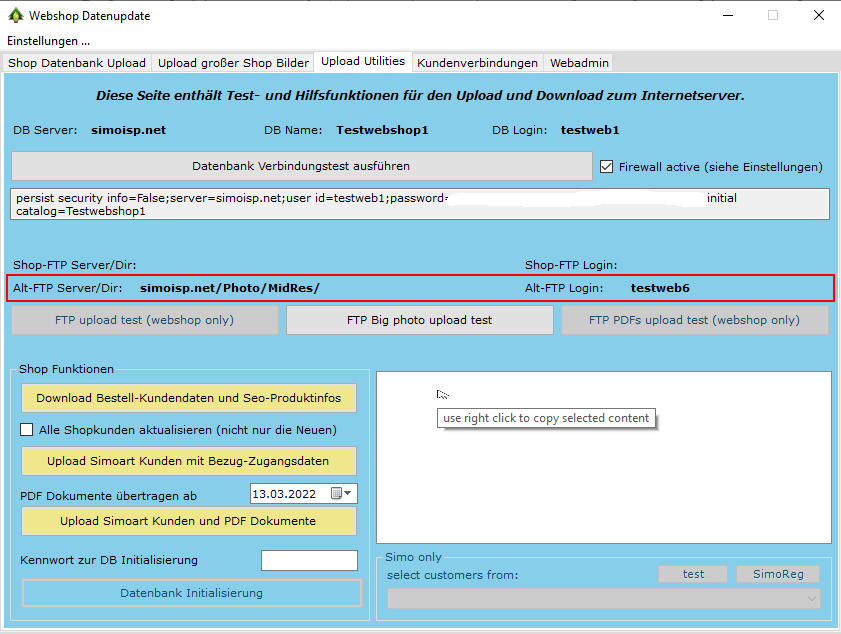Run Datenbank Verbindungstest ausführen
The width and height of the screenshot is (841, 634).
pos(301,166)
